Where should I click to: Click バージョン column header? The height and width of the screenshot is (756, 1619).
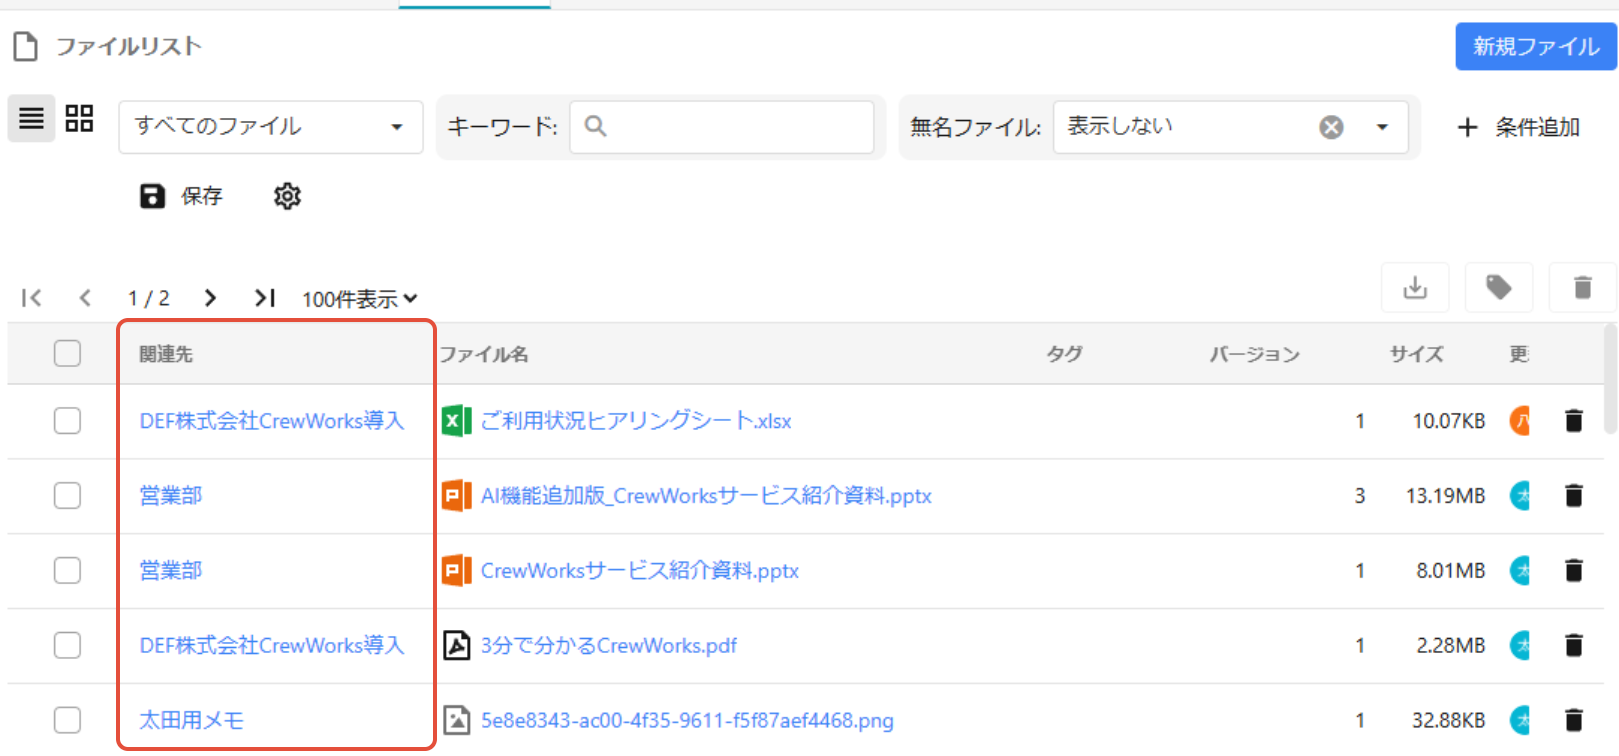1254,354
